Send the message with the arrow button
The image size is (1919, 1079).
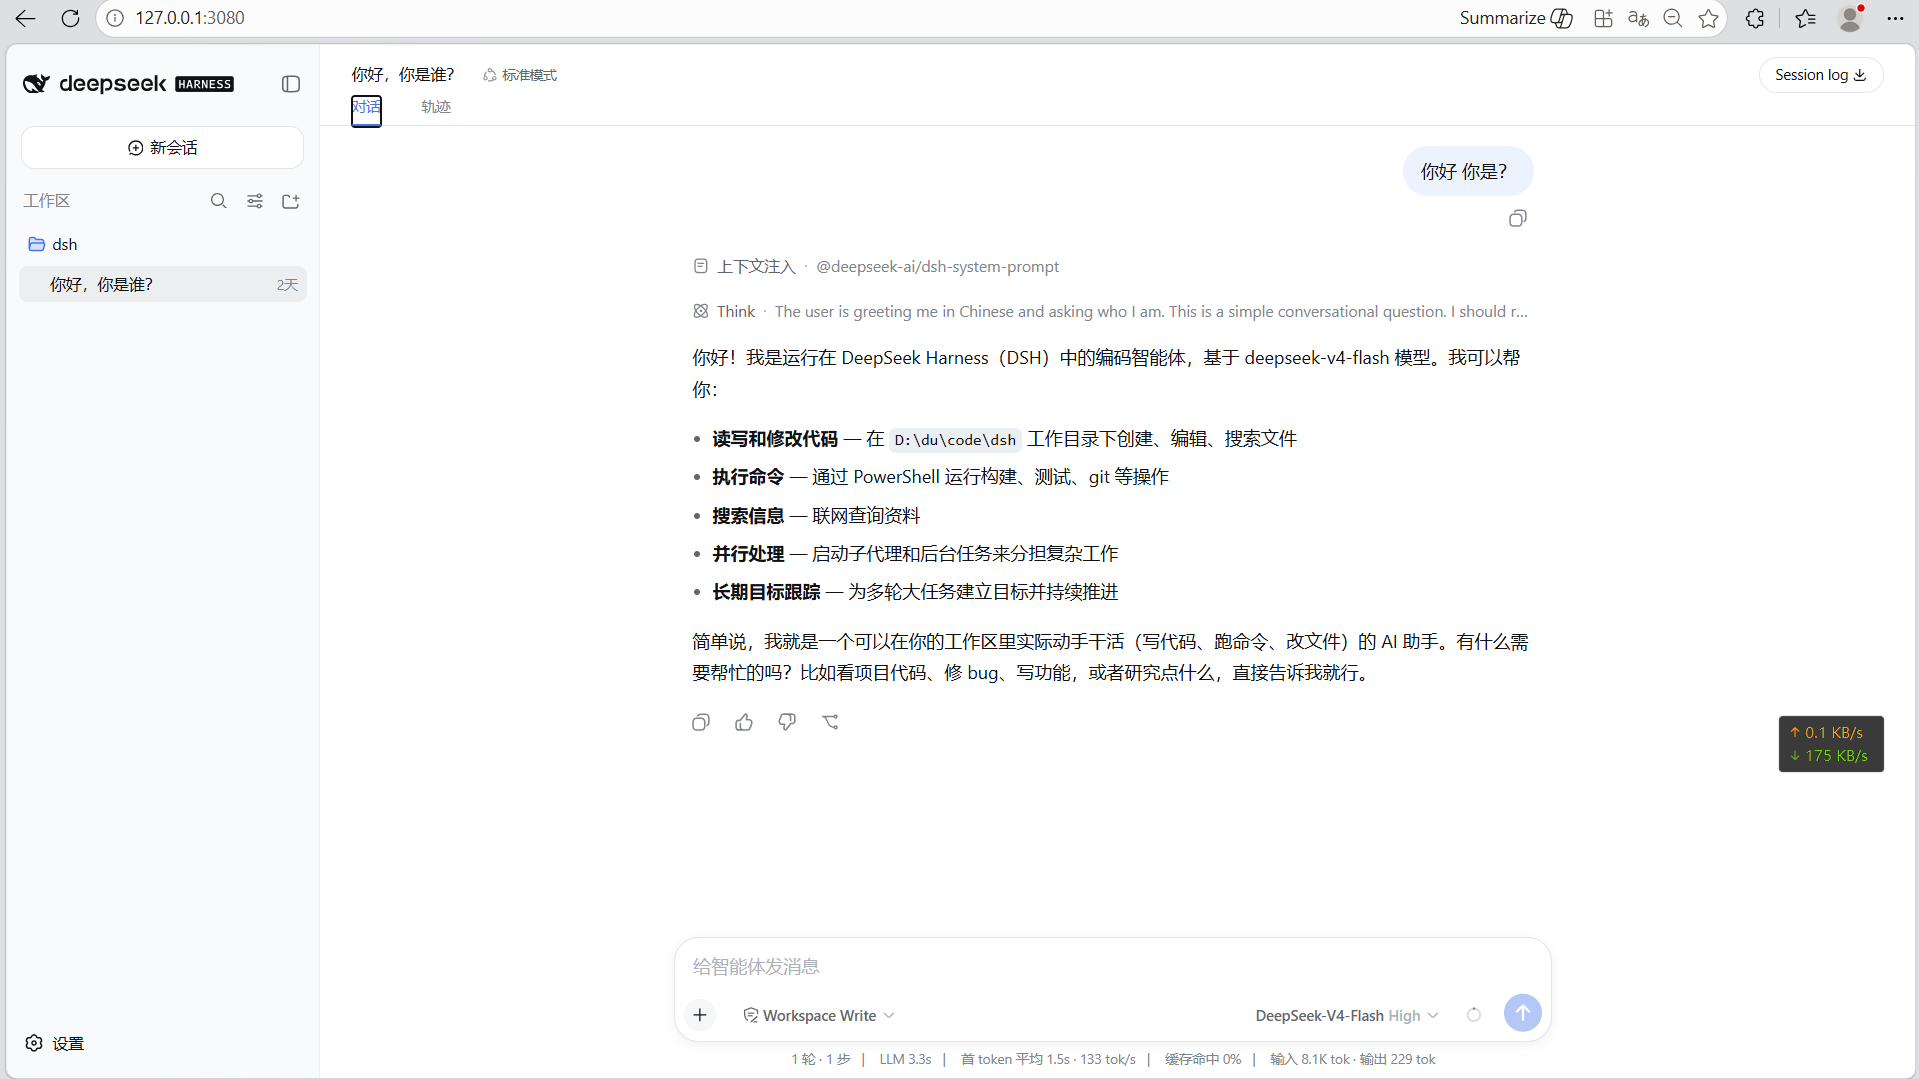(x=1522, y=1013)
